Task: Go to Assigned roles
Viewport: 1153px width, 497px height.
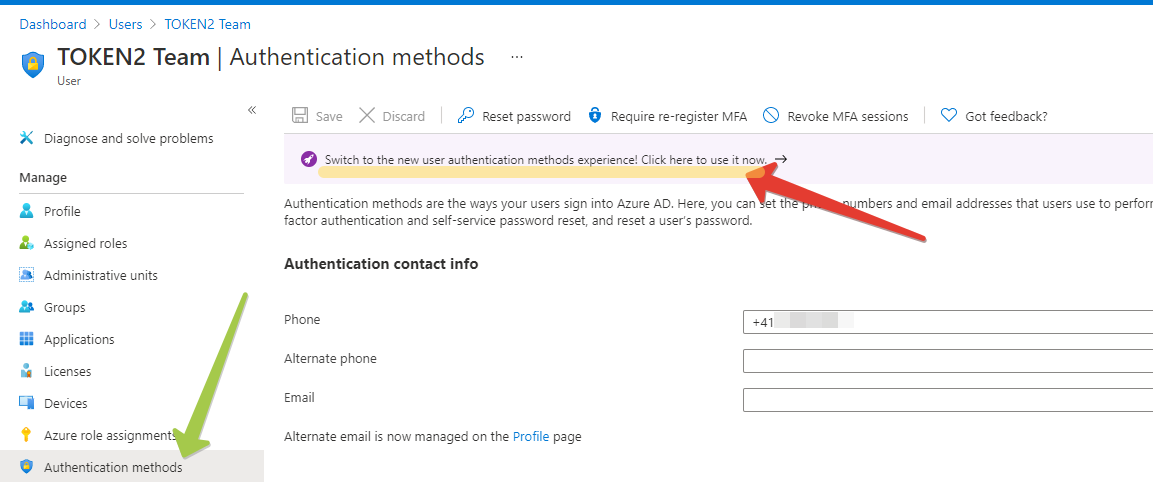Action: (x=85, y=243)
